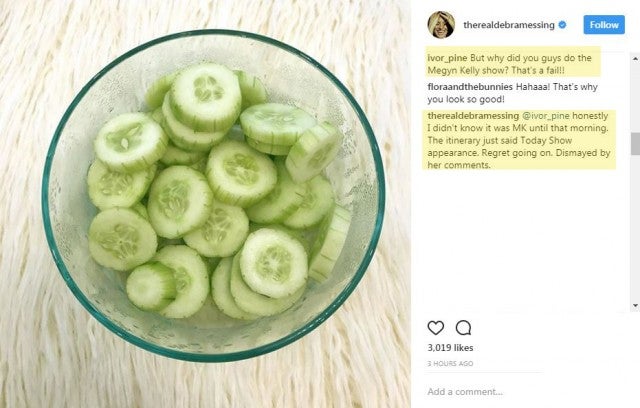Click the comments scrollbar thumb
The height and width of the screenshot is (408, 640).
coord(634,142)
